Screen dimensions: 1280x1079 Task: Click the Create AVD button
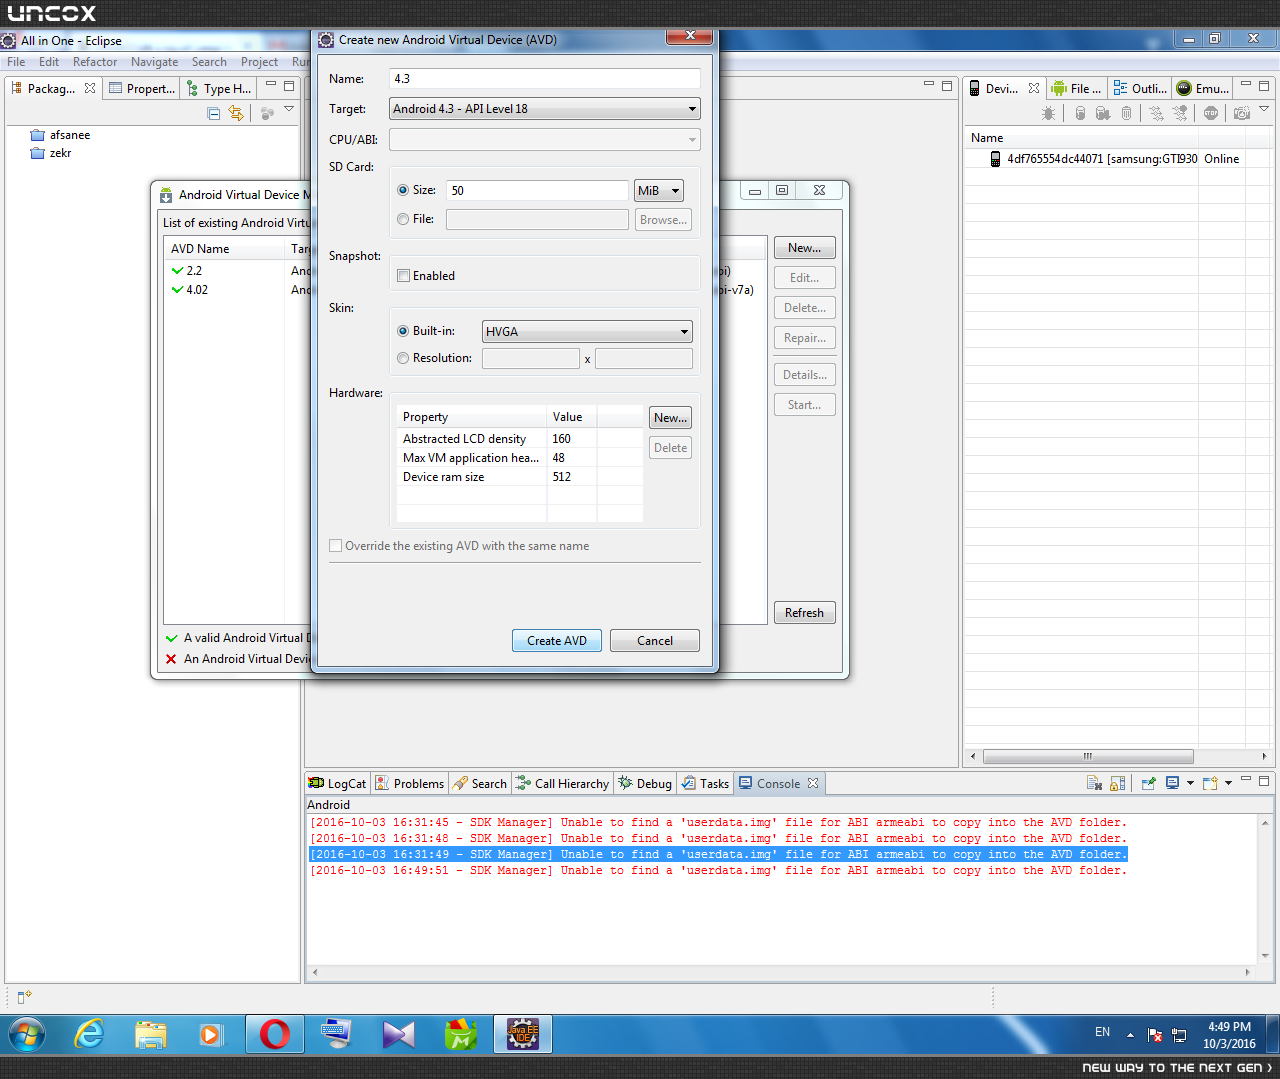click(557, 641)
